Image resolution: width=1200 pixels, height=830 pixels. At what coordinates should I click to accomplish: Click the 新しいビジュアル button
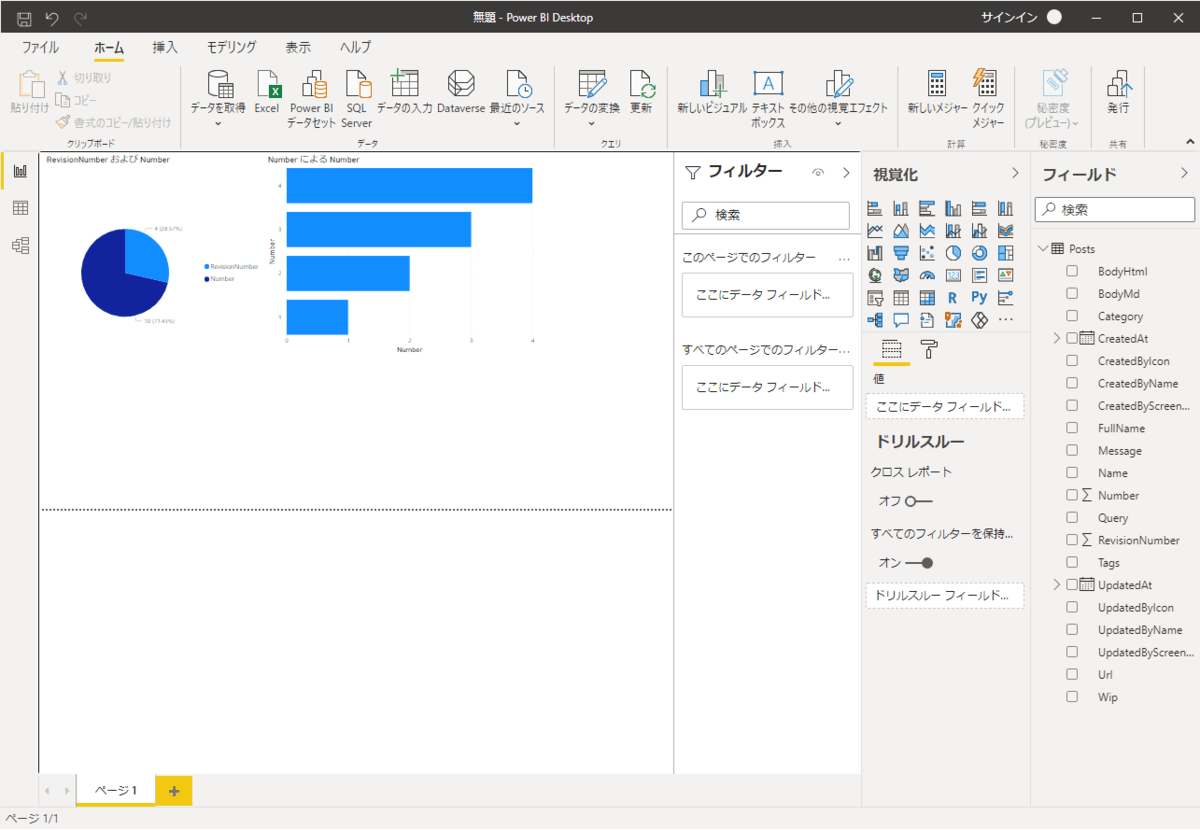[x=712, y=92]
